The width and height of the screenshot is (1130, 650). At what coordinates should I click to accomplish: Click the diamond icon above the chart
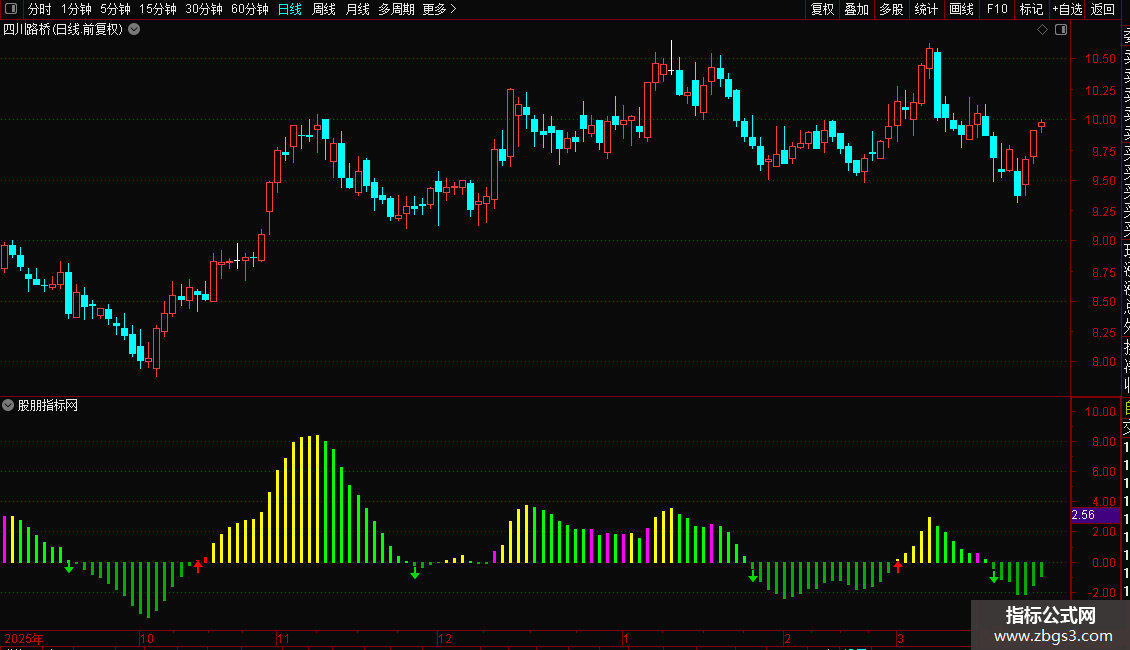1042,30
